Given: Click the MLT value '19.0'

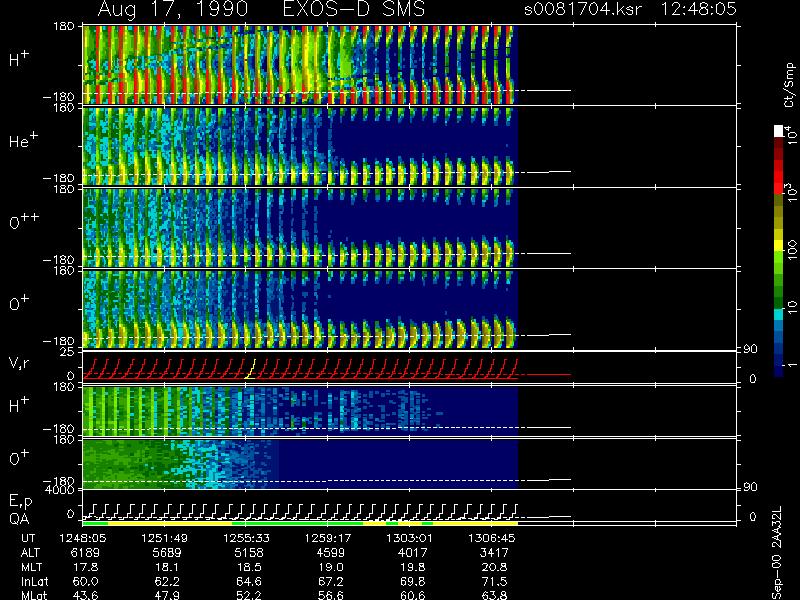Looking at the screenshot, I should click(x=331, y=567).
